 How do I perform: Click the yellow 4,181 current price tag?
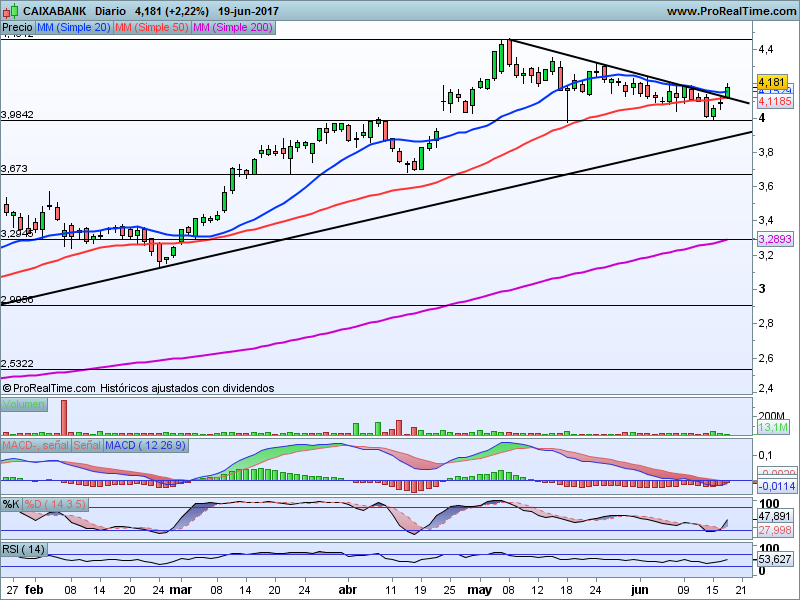click(770, 82)
